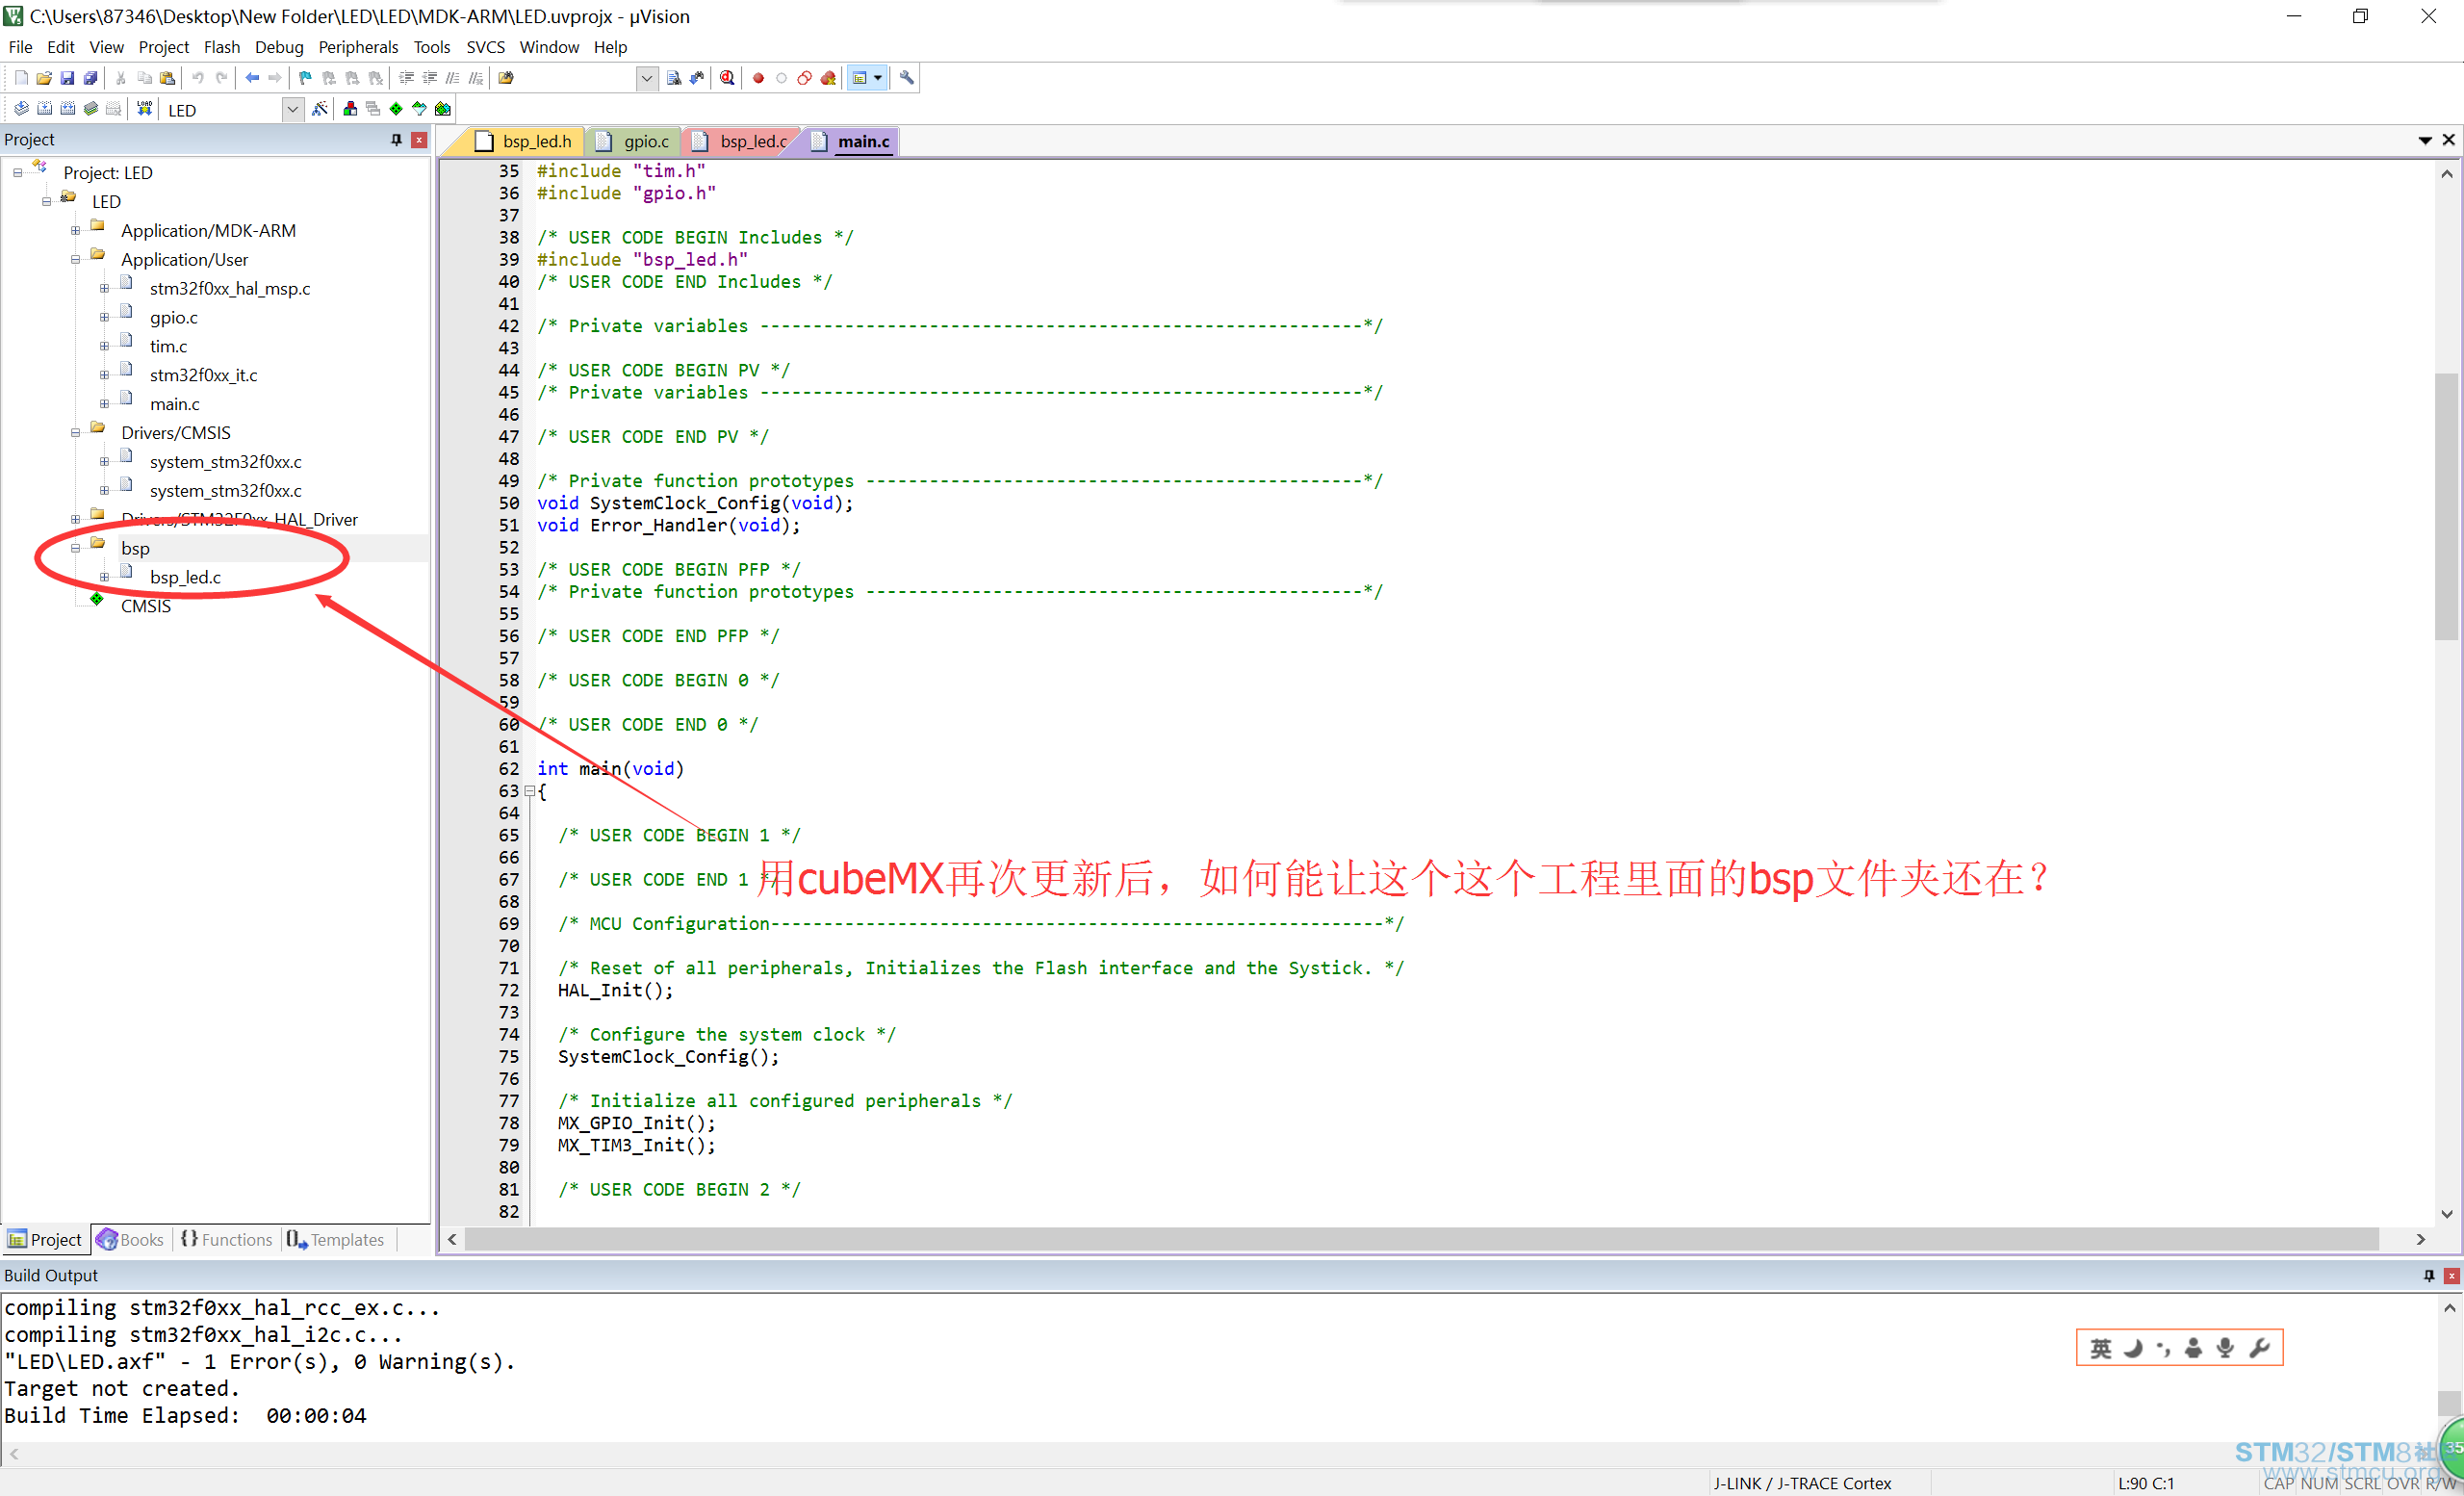The height and width of the screenshot is (1496, 2464).
Task: Open the target selection dropdown LED
Action: (293, 109)
